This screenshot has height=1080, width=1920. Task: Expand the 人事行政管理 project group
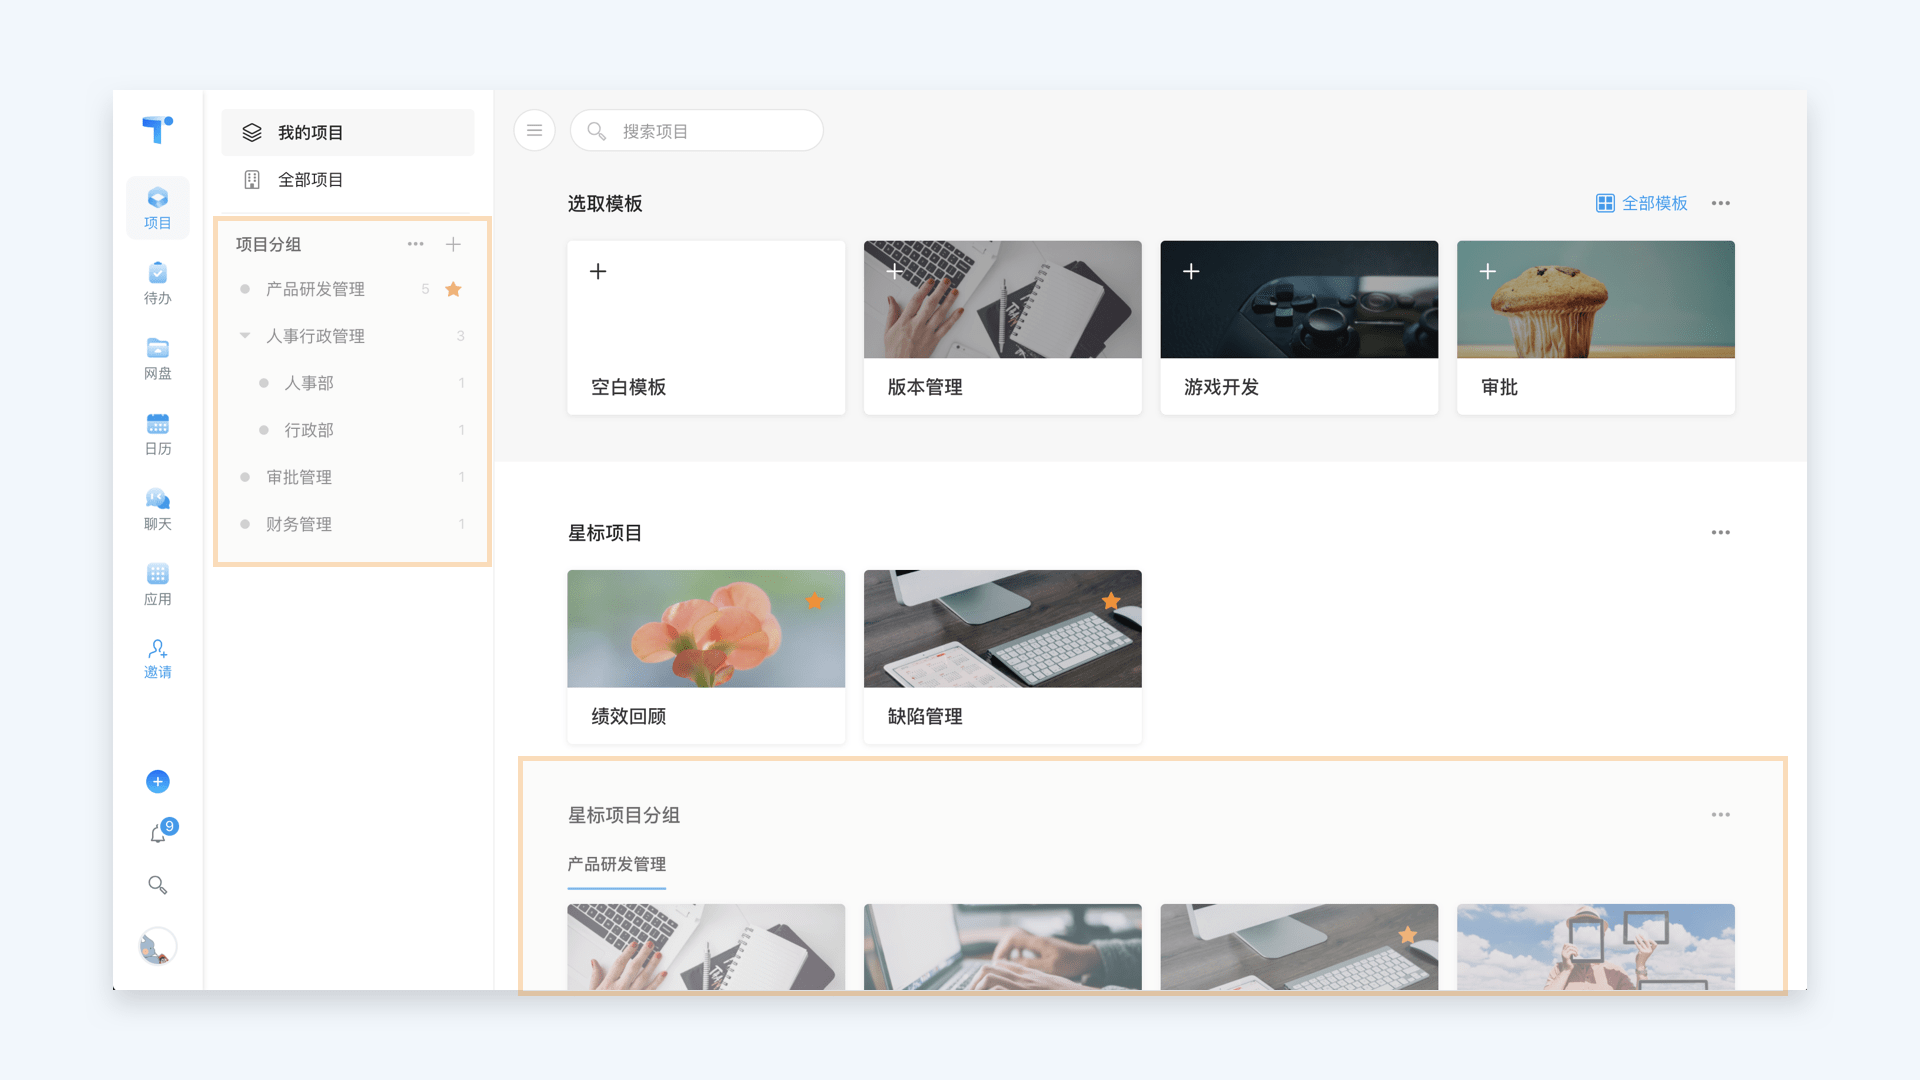pos(244,336)
